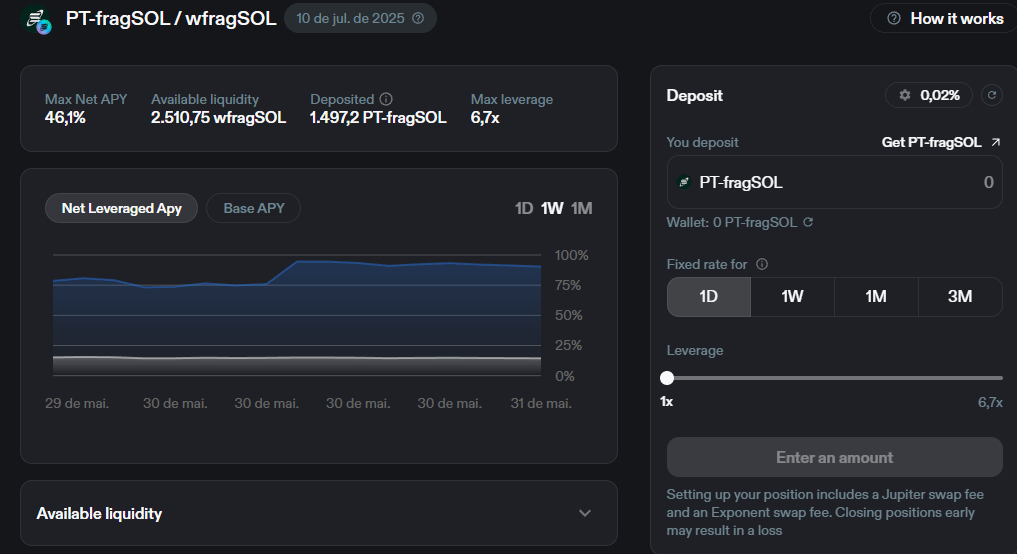Set the chart range to 1D
The height and width of the screenshot is (554, 1017).
pyautogui.click(x=523, y=208)
